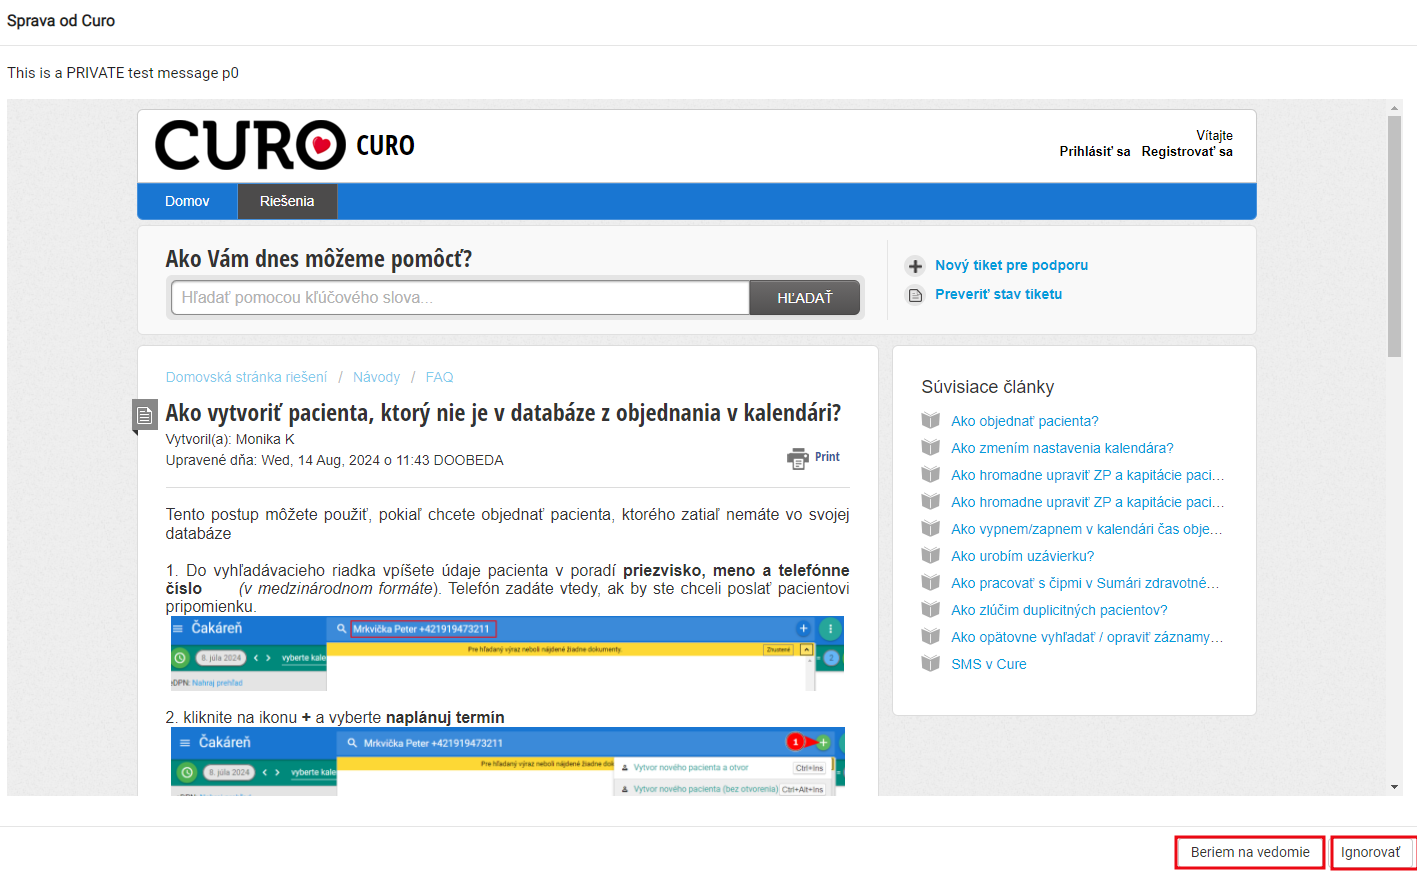
Task: Click the scrollbar down arrow
Action: pyautogui.click(x=1394, y=788)
